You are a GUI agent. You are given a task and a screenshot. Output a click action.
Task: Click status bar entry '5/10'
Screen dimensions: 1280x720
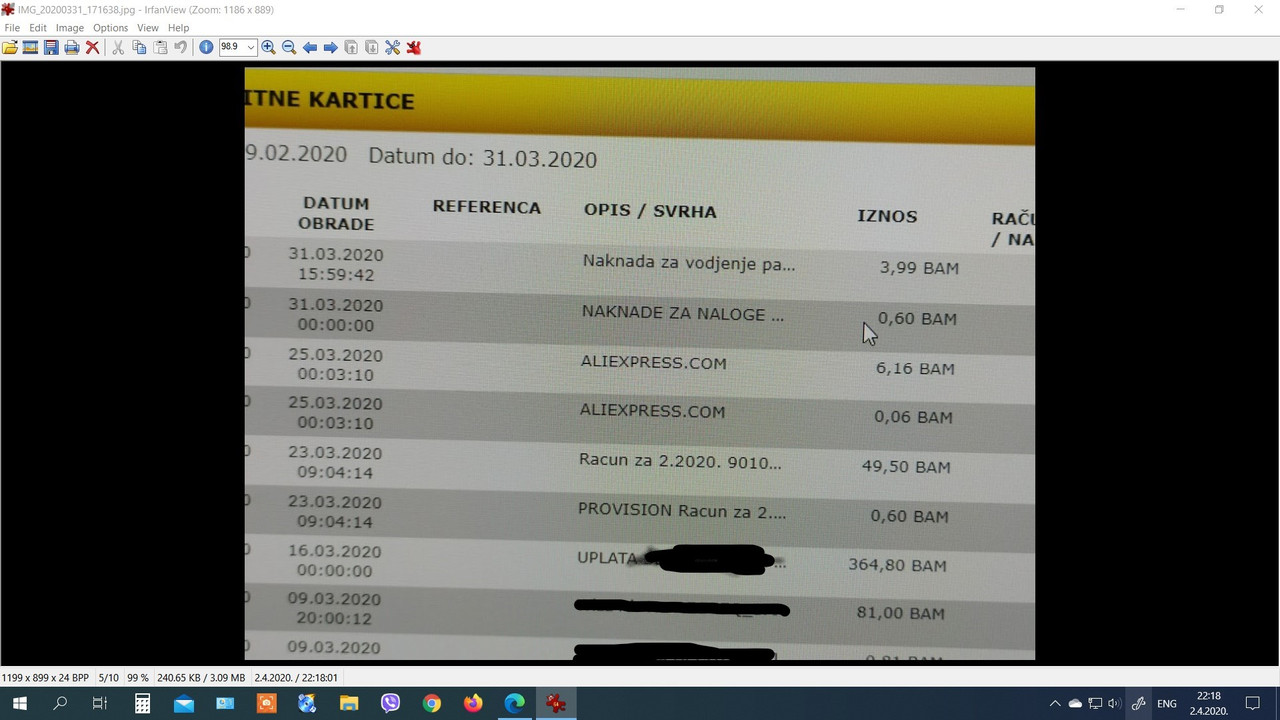point(108,677)
